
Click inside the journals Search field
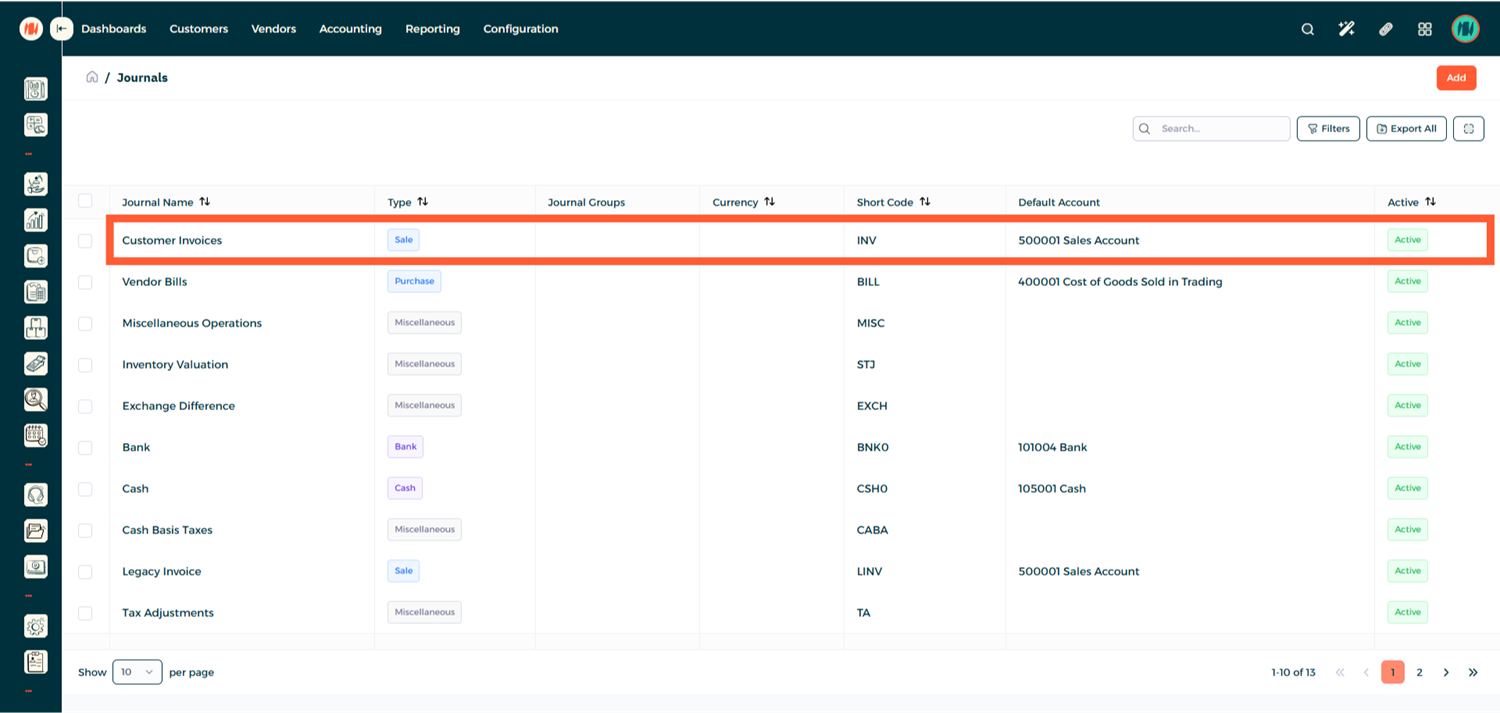(1222, 129)
